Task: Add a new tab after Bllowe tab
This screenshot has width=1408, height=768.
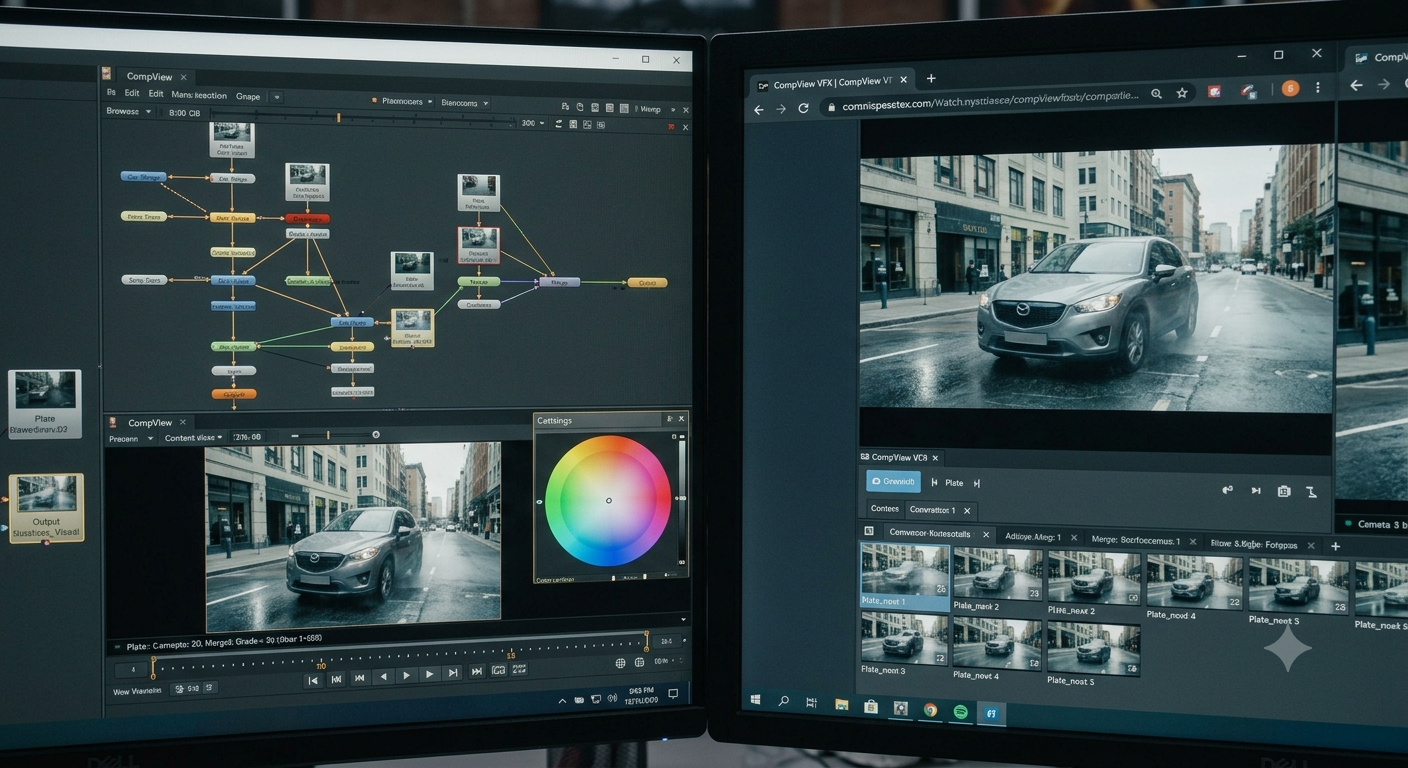Action: click(x=1335, y=546)
